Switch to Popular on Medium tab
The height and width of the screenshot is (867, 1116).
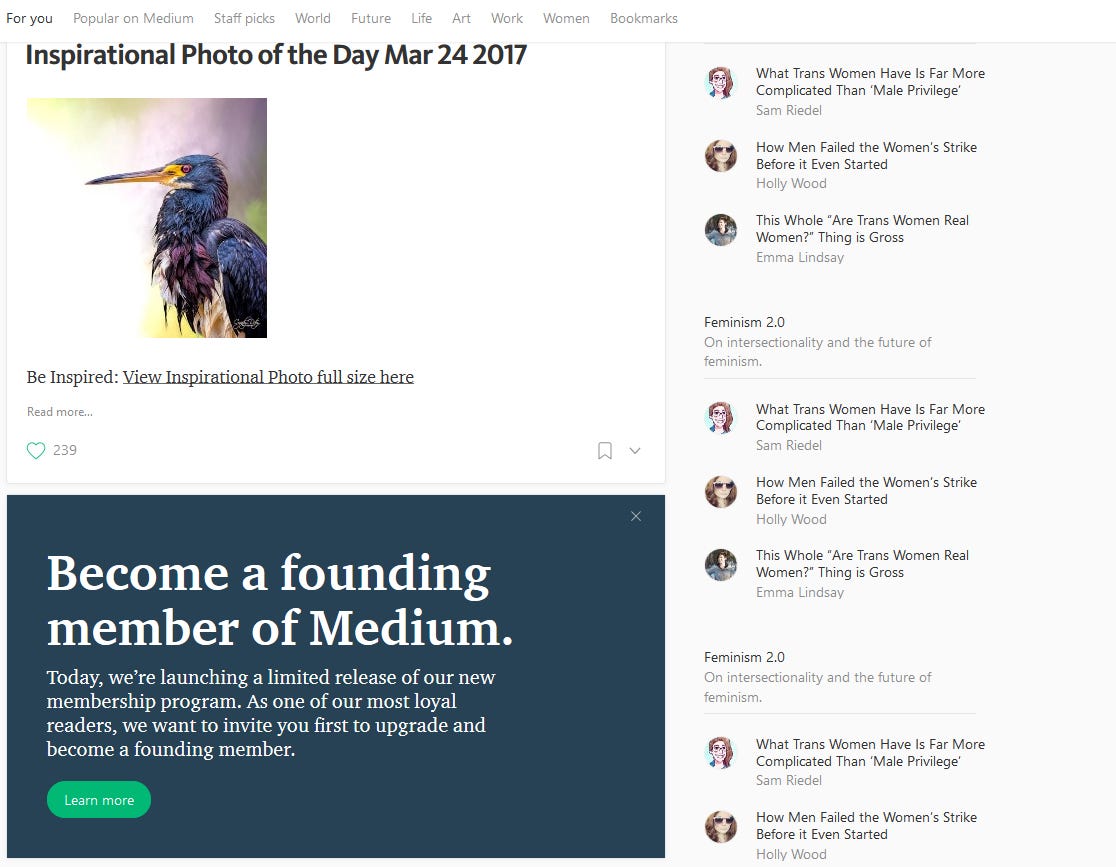133,19
